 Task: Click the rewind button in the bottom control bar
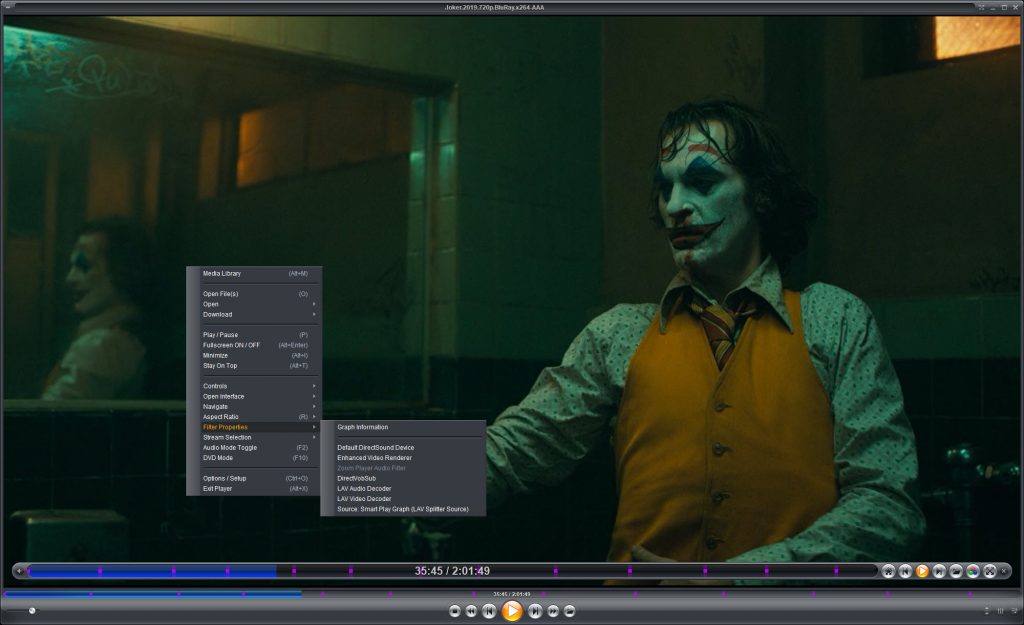pos(471,611)
